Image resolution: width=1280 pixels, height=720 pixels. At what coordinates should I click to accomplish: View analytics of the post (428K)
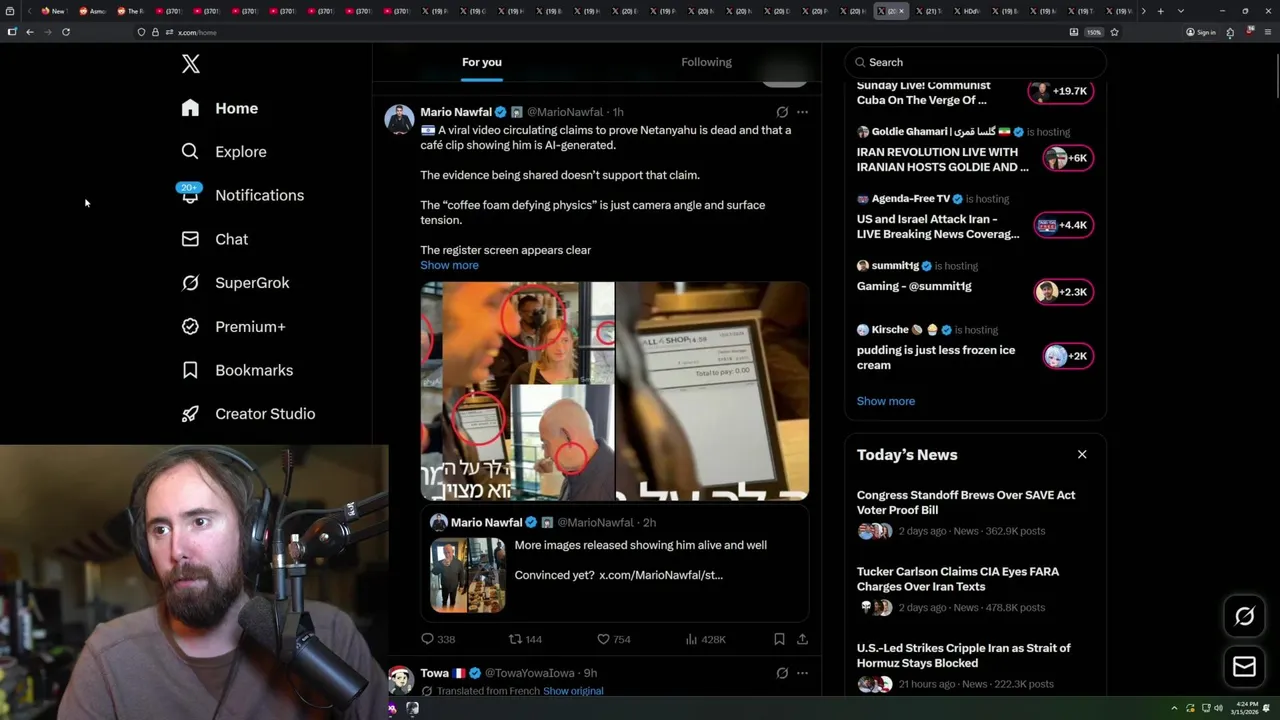pos(706,639)
